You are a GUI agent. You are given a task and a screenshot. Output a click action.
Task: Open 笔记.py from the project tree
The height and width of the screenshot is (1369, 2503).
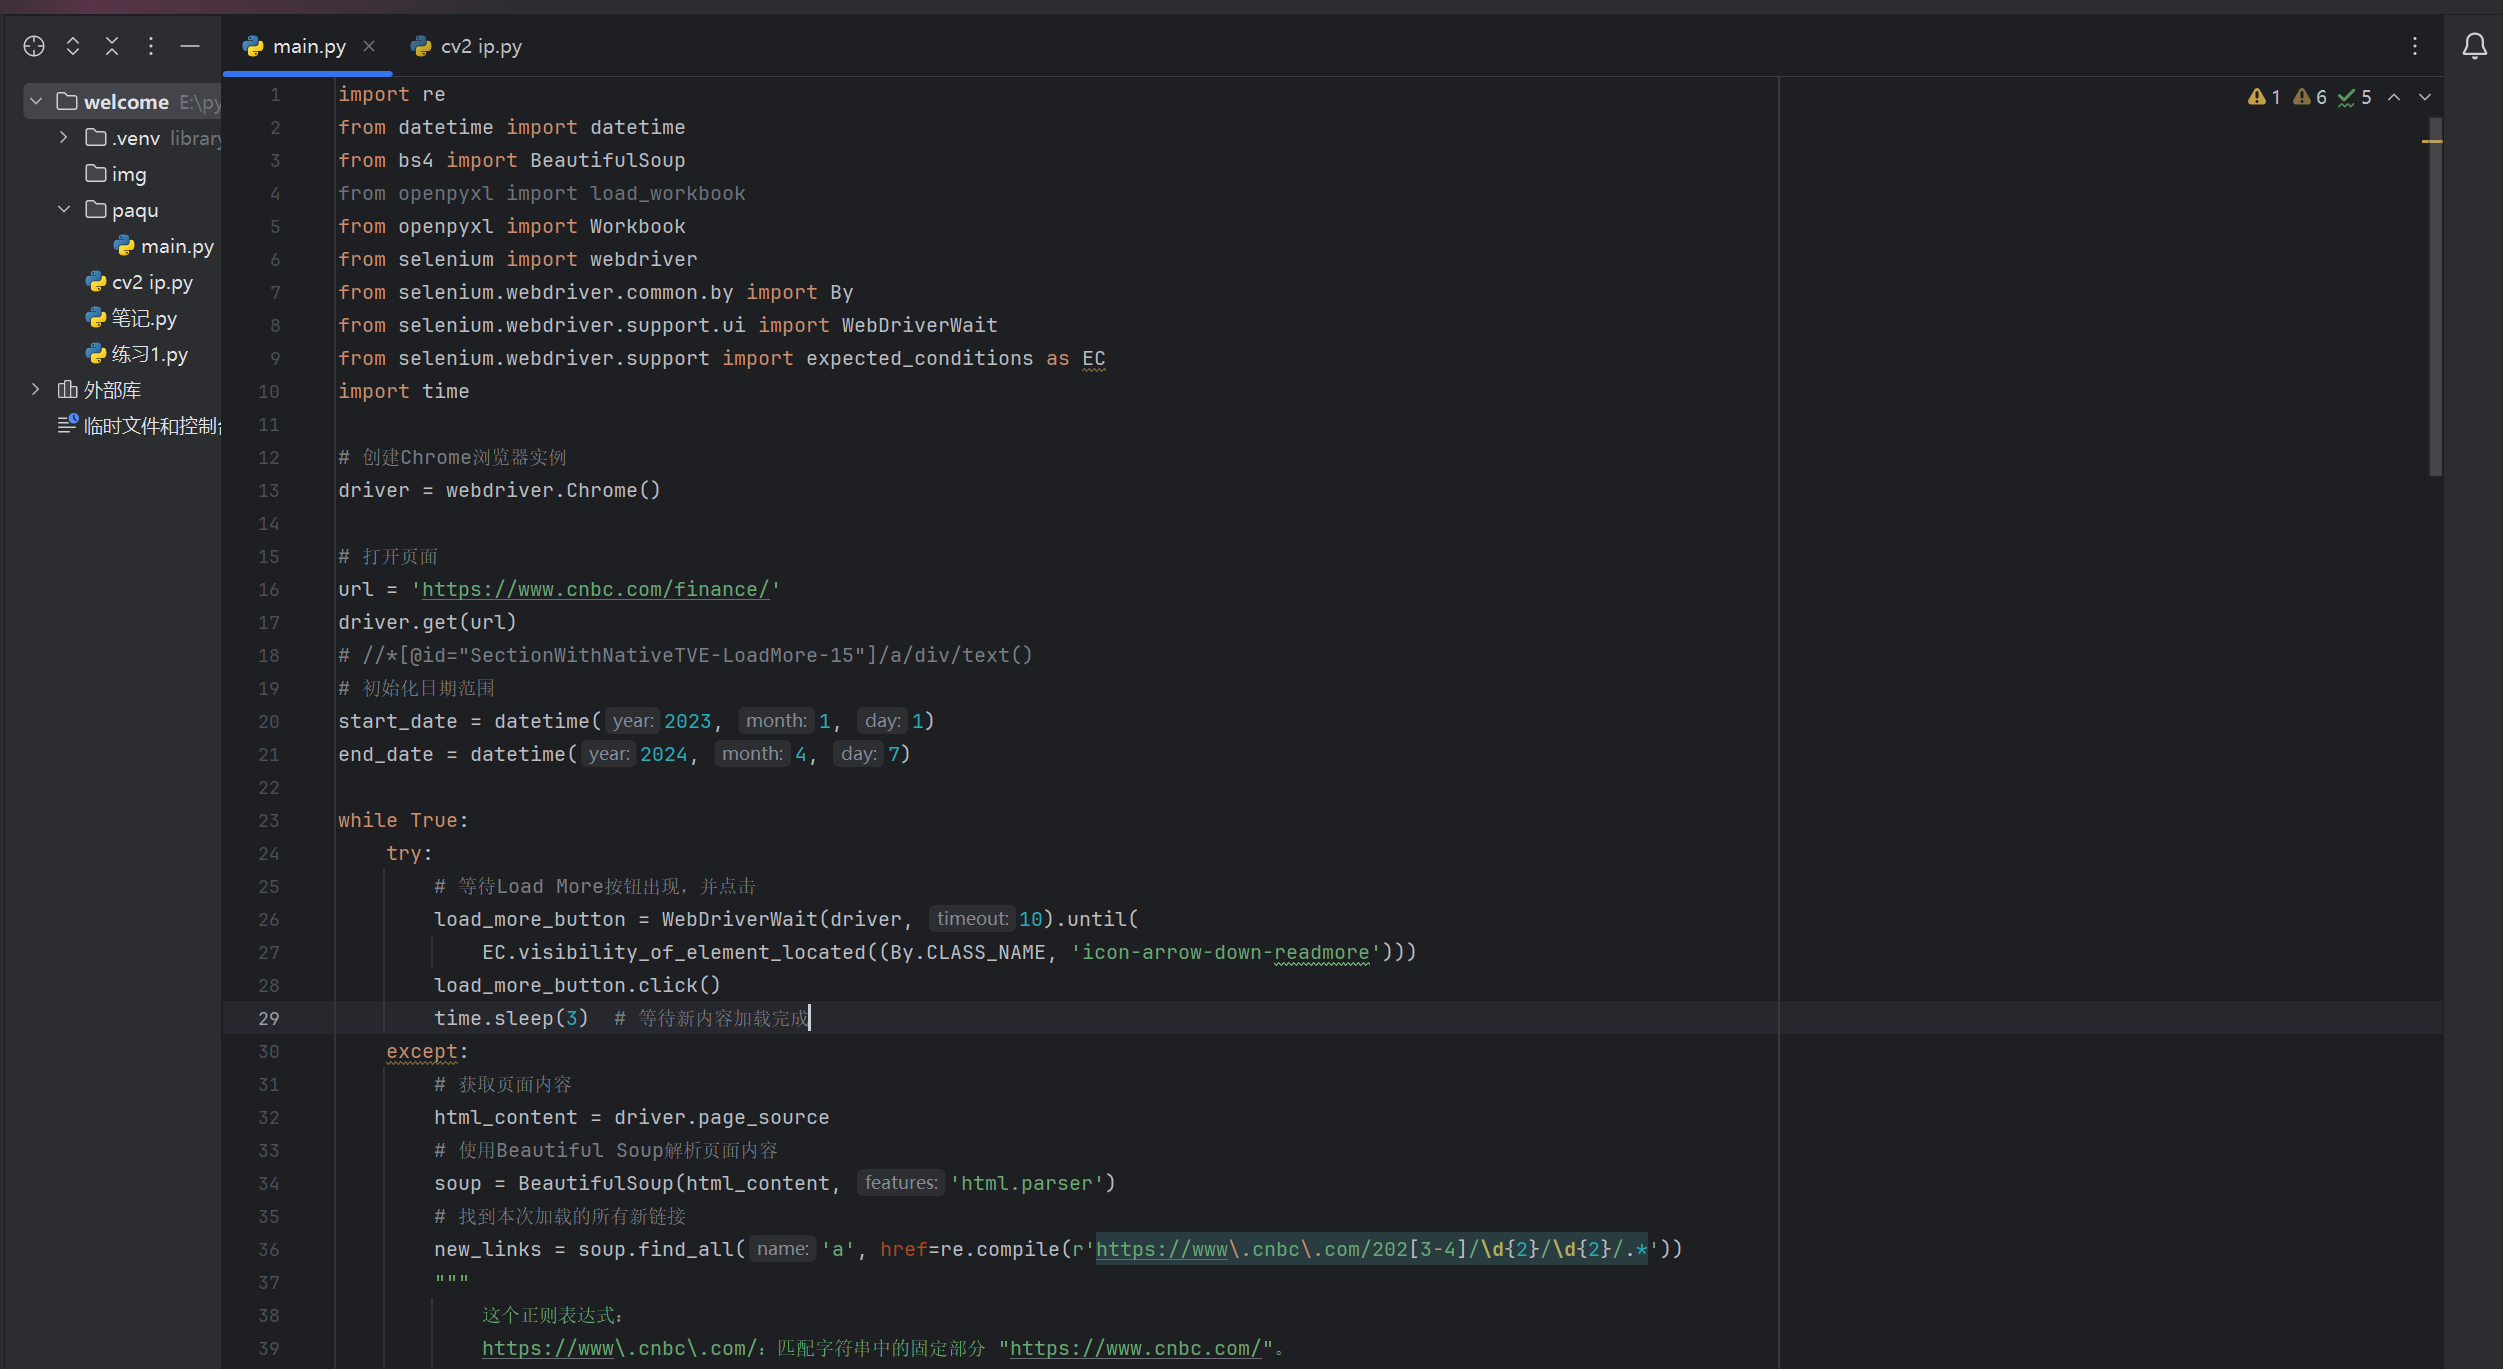click(x=143, y=318)
